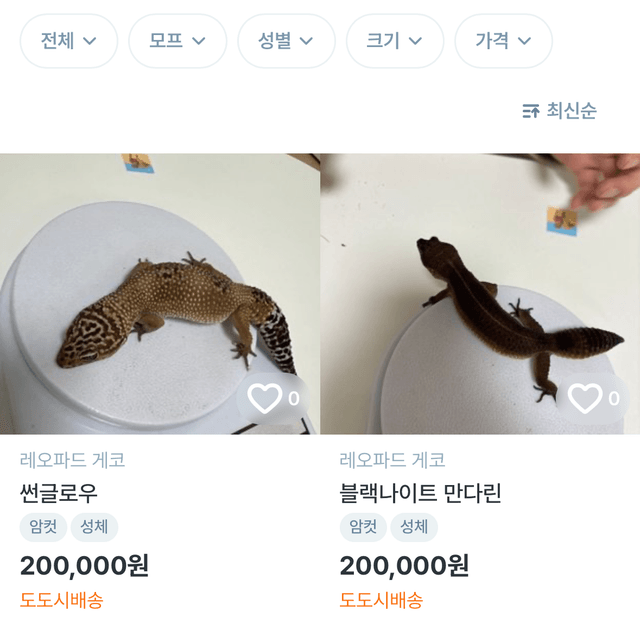The image size is (640, 640).
Task: Expand the 모프 filter dropdown
Action: point(177,41)
